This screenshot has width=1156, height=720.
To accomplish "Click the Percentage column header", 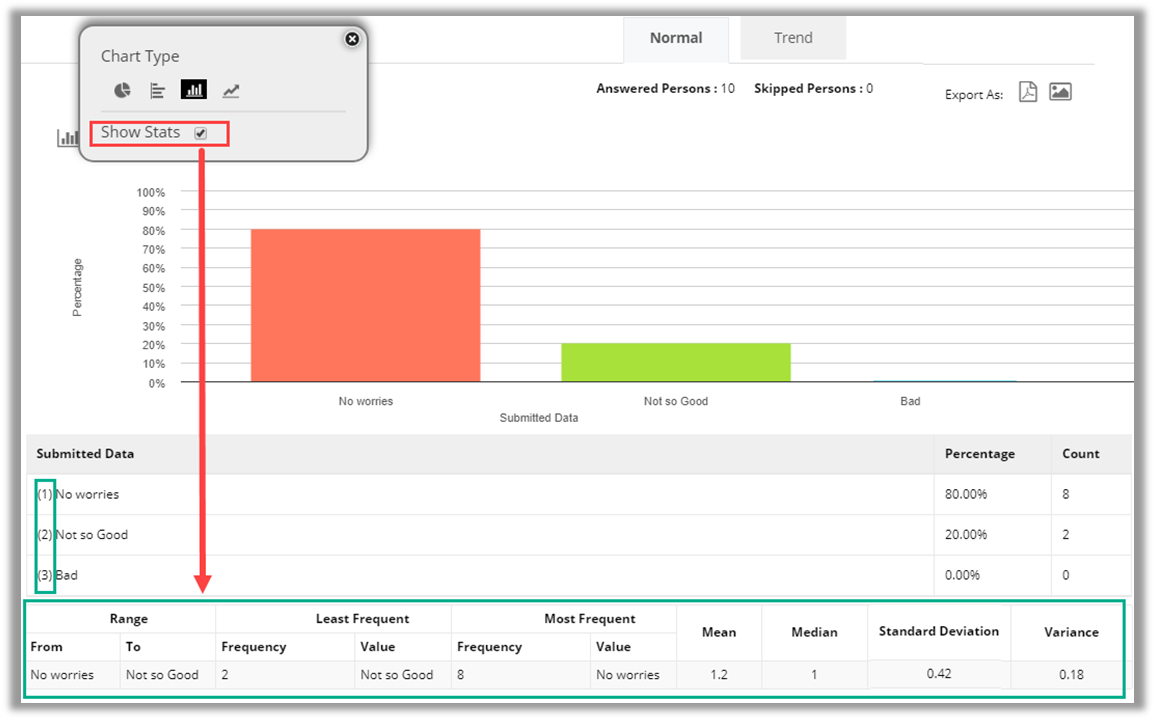I will click(x=979, y=454).
